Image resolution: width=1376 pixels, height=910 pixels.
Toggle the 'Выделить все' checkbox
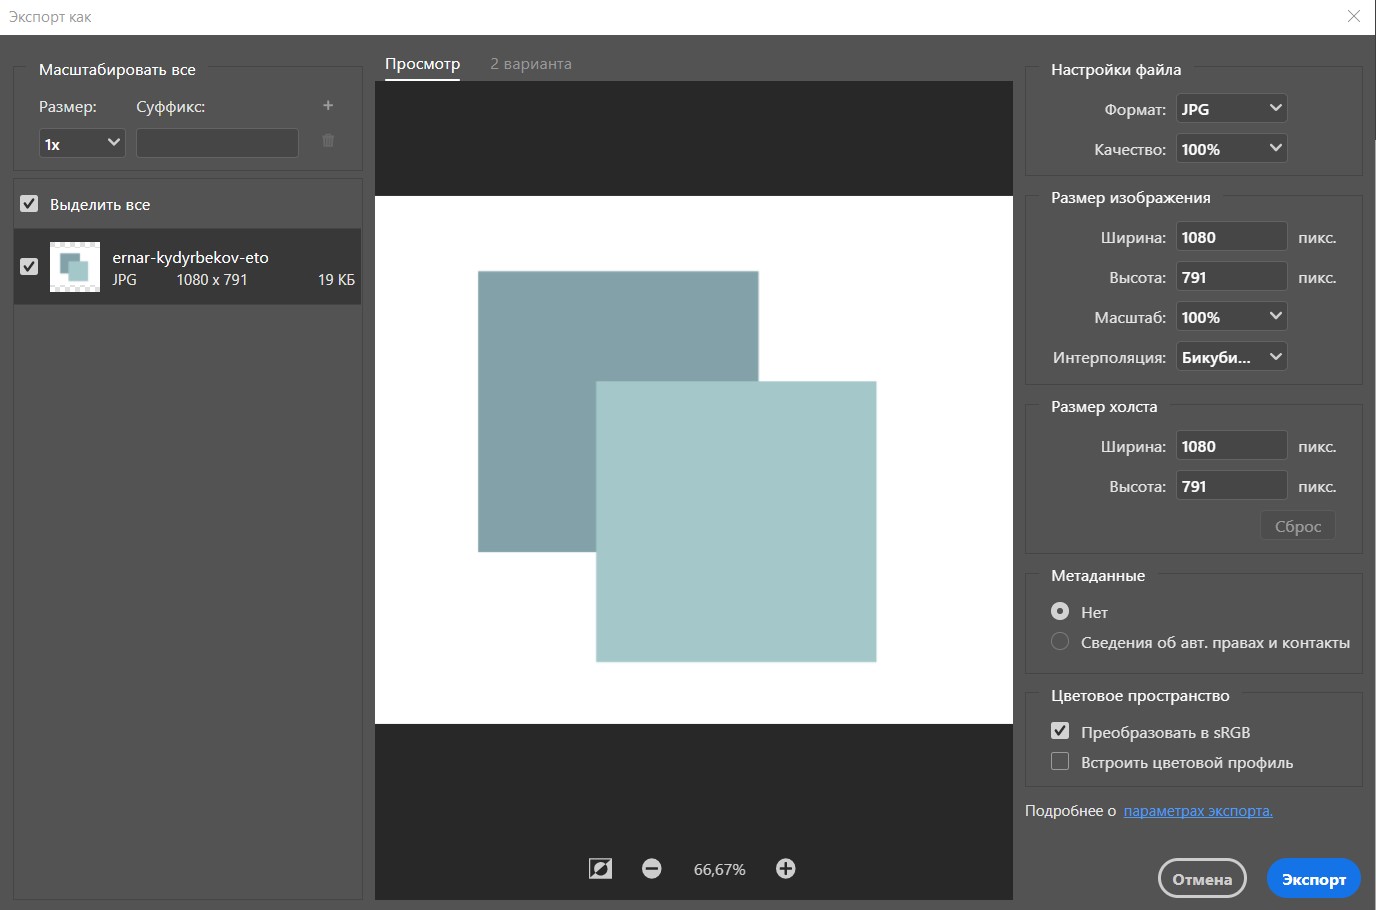[x=29, y=204]
